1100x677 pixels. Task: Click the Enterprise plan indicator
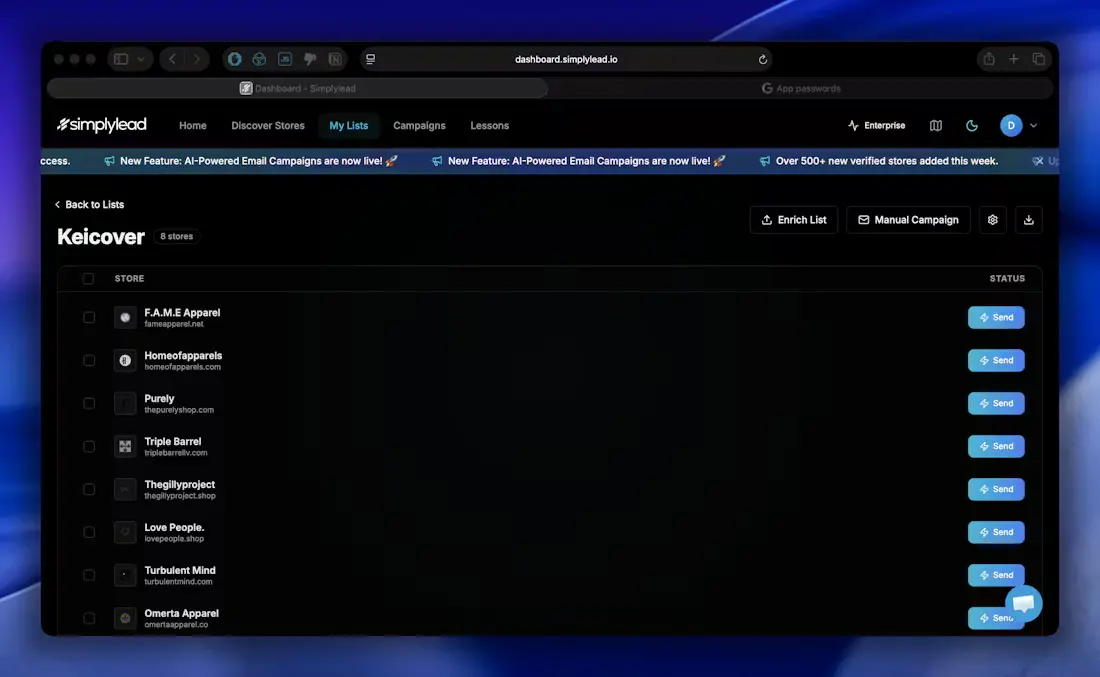click(876, 126)
